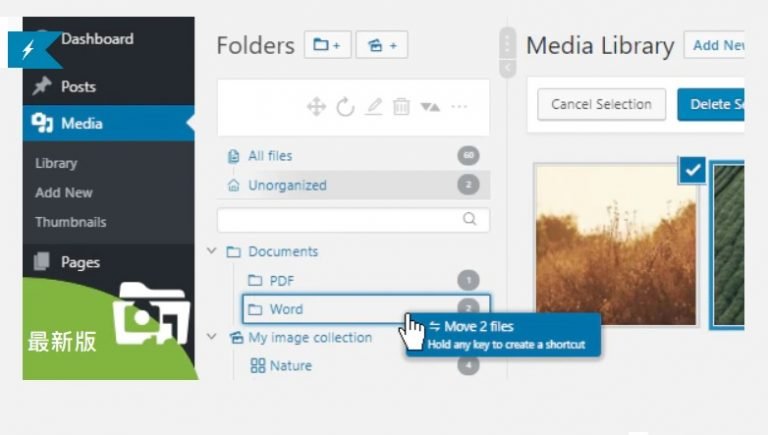Viewport: 768px width, 435px height.
Task: Uncheck the selected field photo checkmark
Action: click(693, 170)
